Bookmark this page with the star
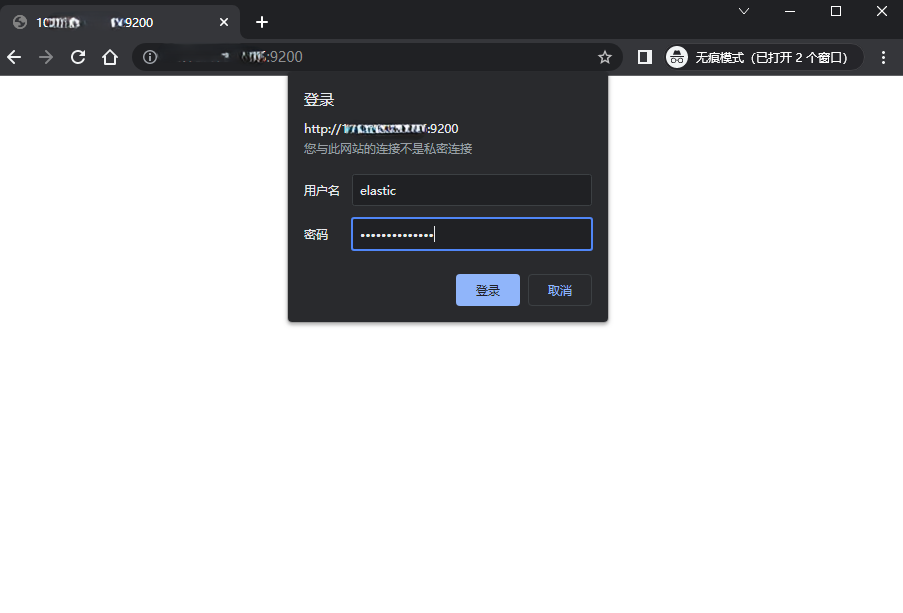 [604, 57]
